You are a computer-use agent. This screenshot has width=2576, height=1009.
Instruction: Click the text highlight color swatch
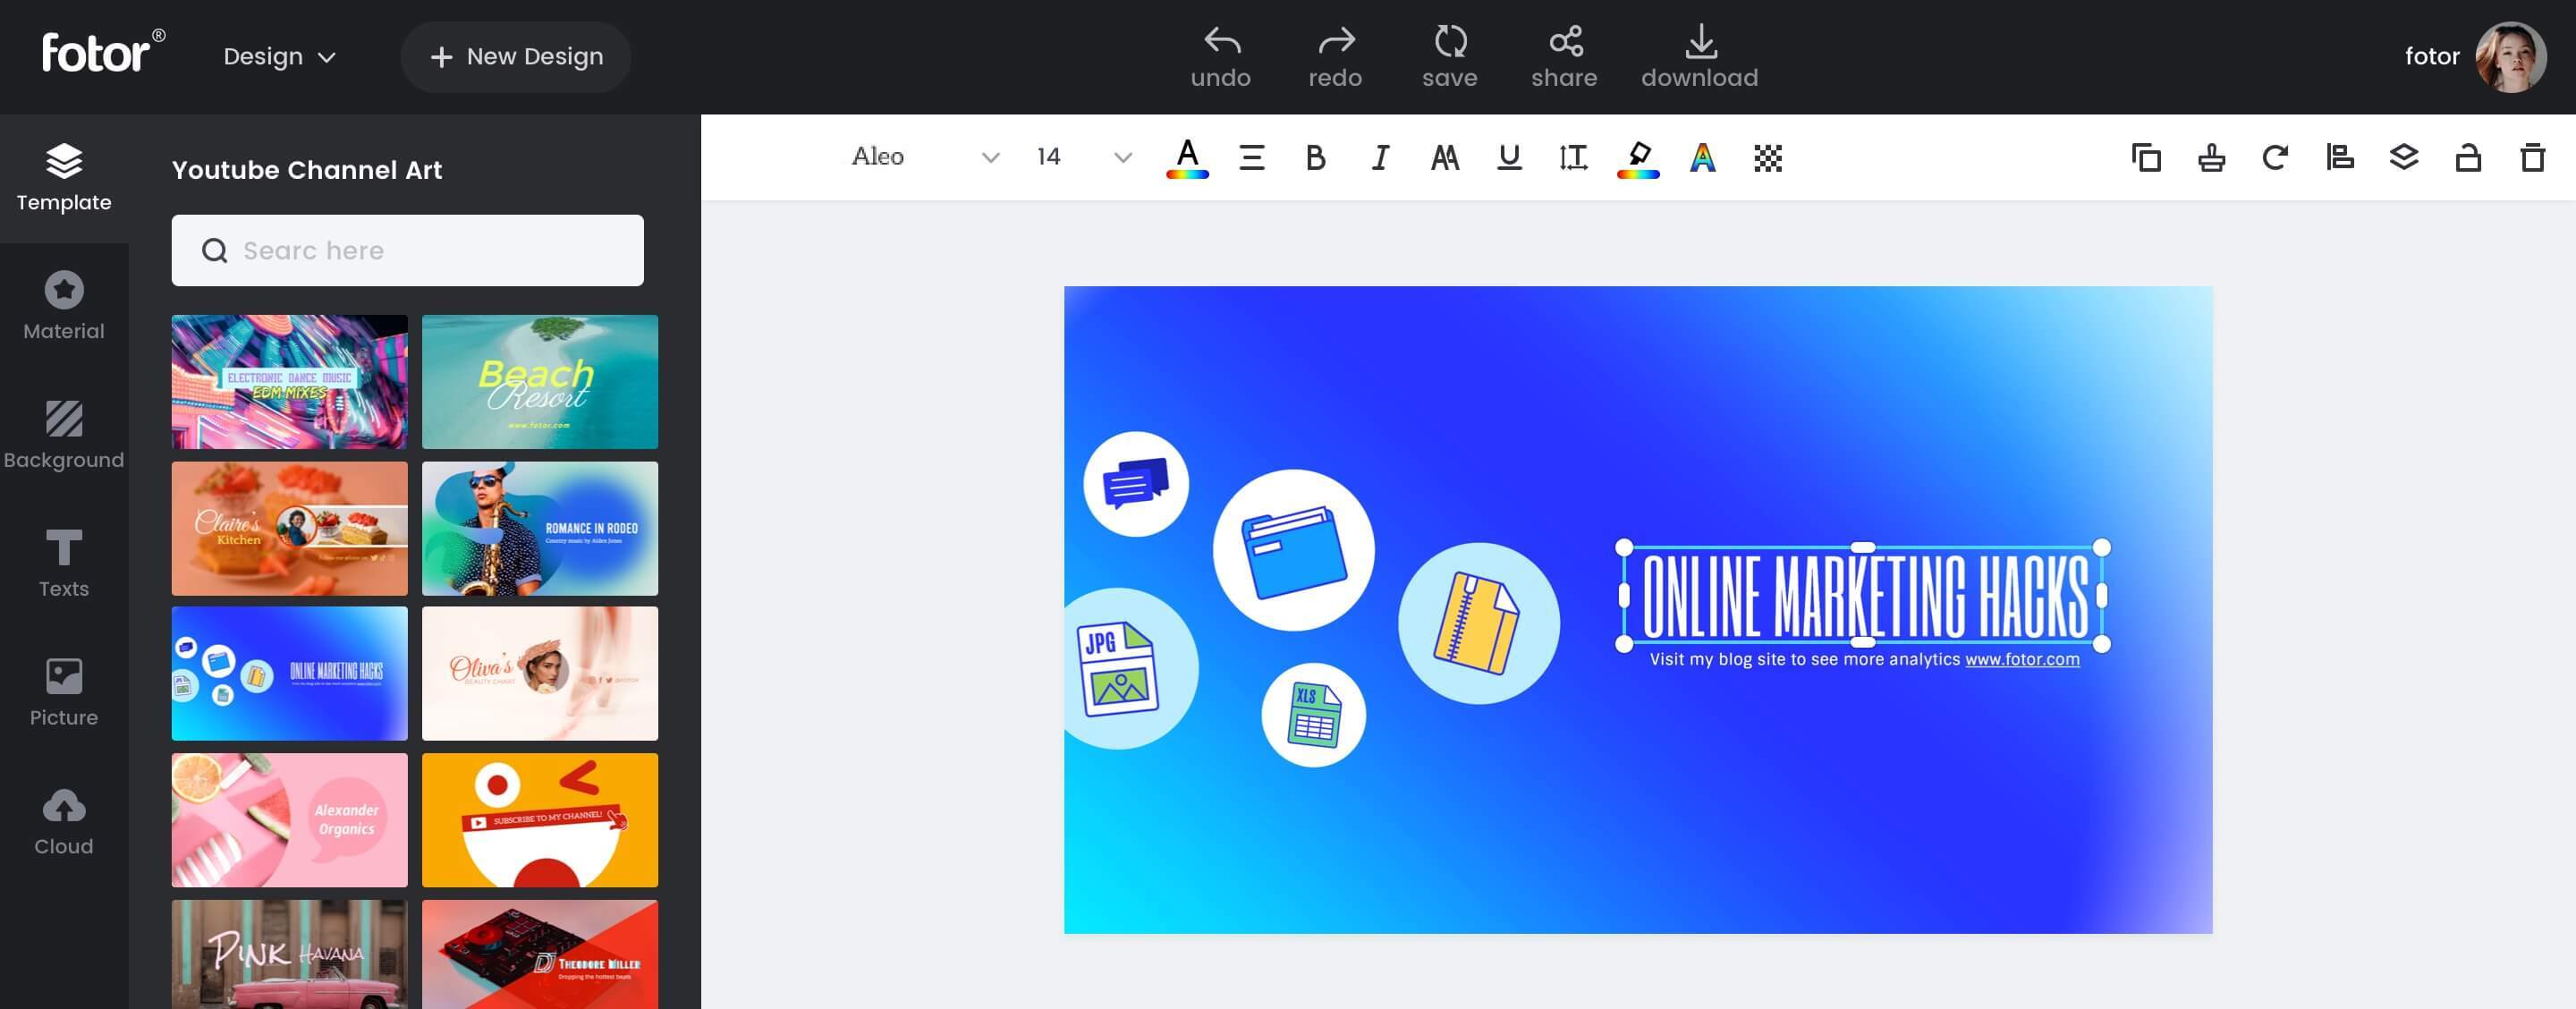click(x=1638, y=157)
